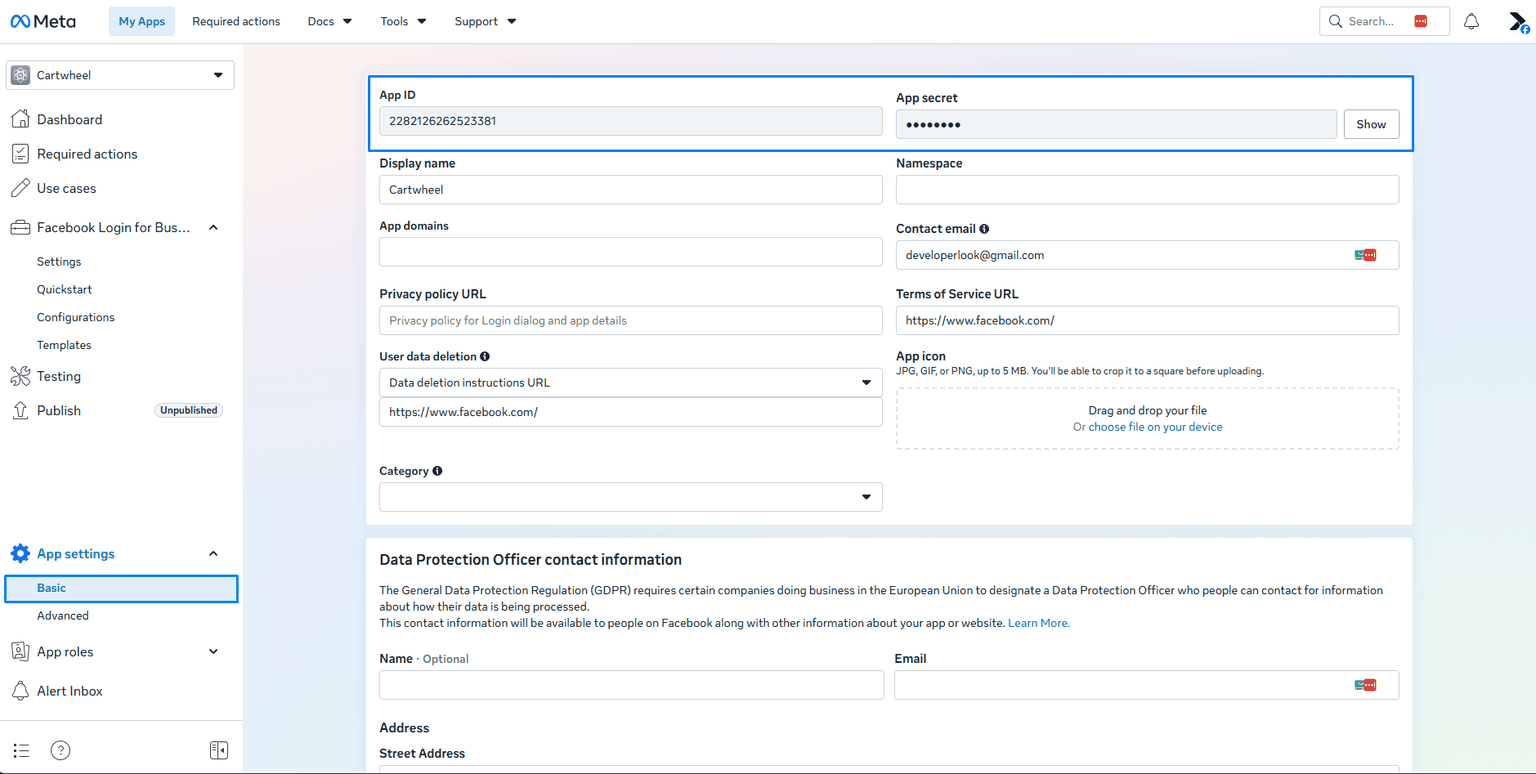Click the Data Protection Officer Email field
The width and height of the screenshot is (1536, 774).
[x=1147, y=685]
